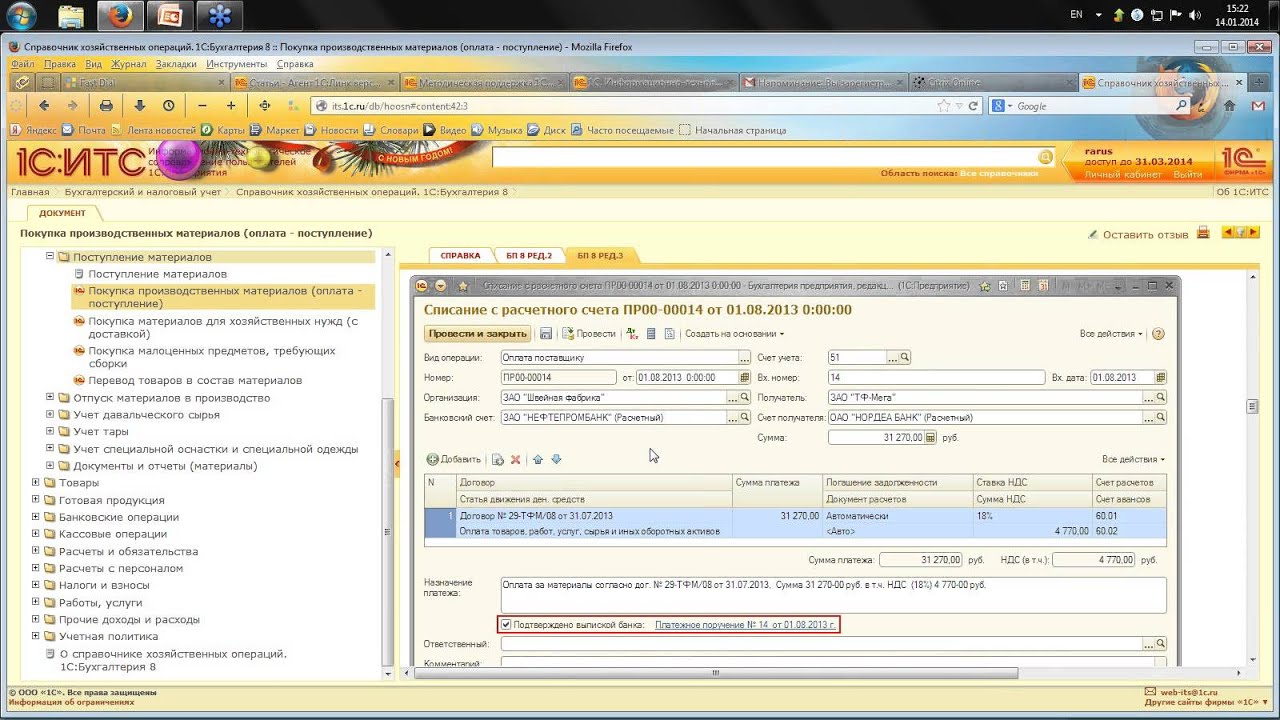This screenshot has height=720, width=1280.
Task: Open the Закладки menu in Firefox
Action: pyautogui.click(x=176, y=64)
